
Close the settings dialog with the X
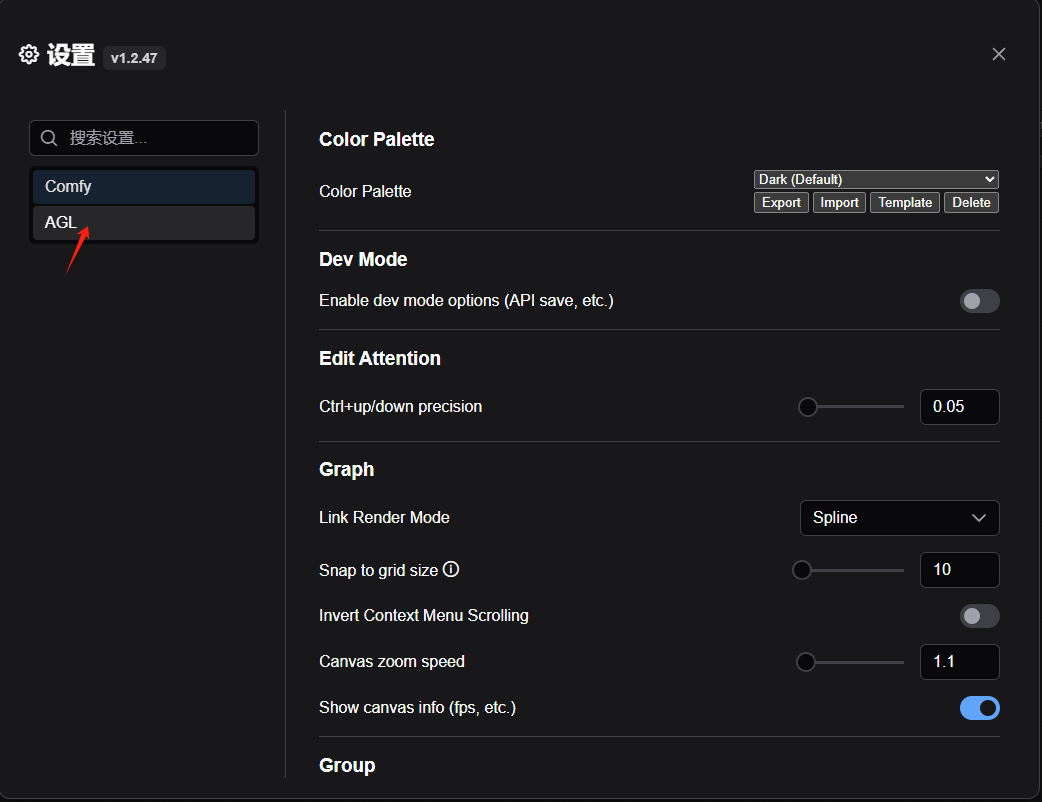click(998, 54)
